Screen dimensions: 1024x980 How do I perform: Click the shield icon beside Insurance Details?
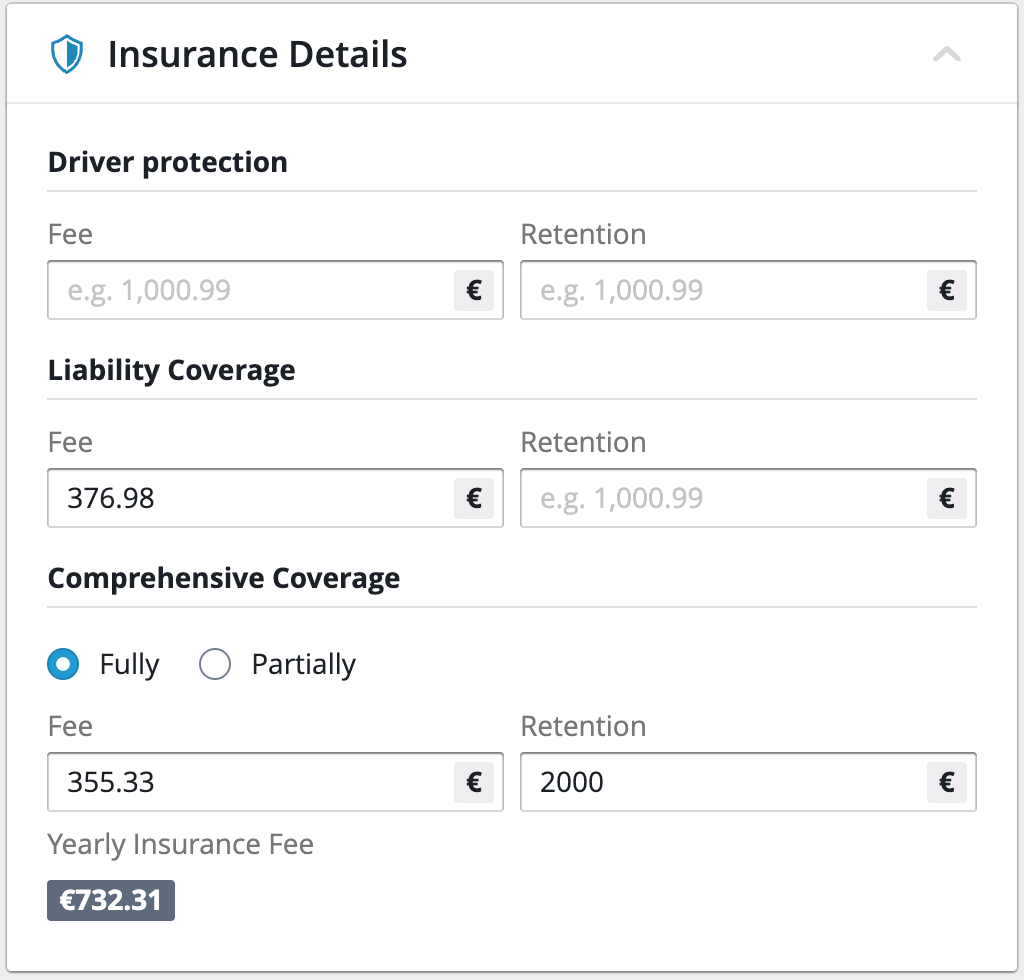[x=66, y=55]
